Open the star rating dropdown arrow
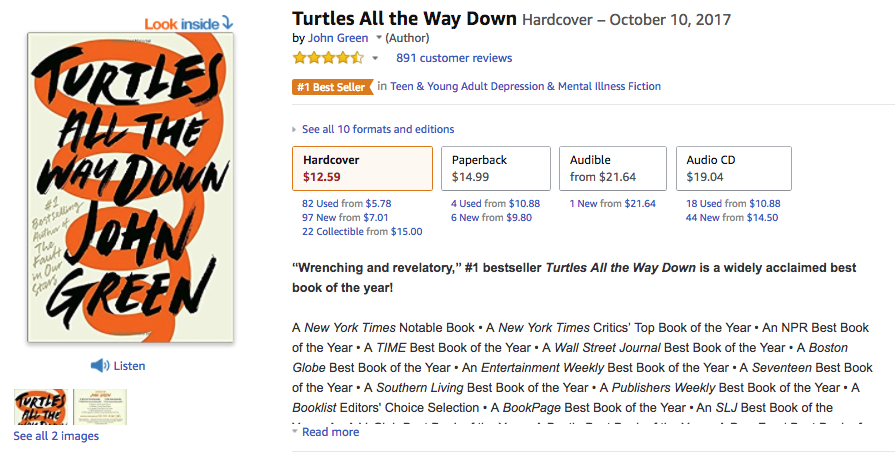The image size is (895, 459). (375, 59)
